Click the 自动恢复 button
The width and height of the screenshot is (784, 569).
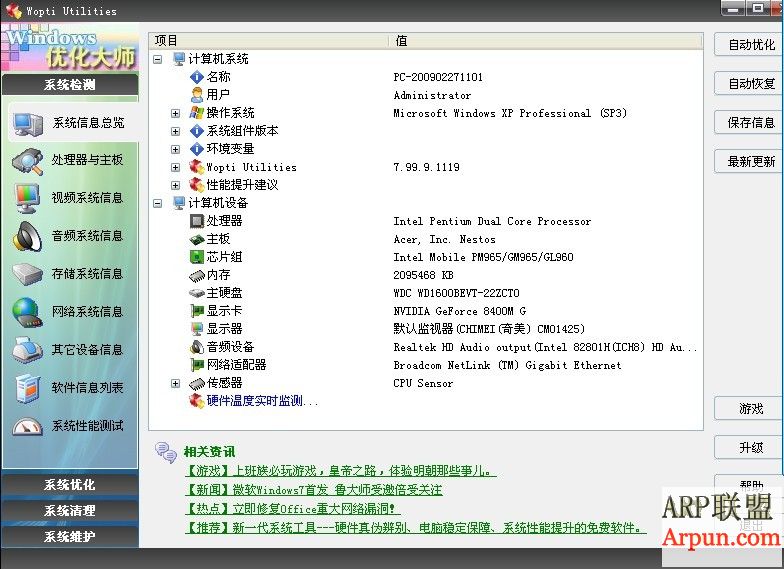[748, 84]
